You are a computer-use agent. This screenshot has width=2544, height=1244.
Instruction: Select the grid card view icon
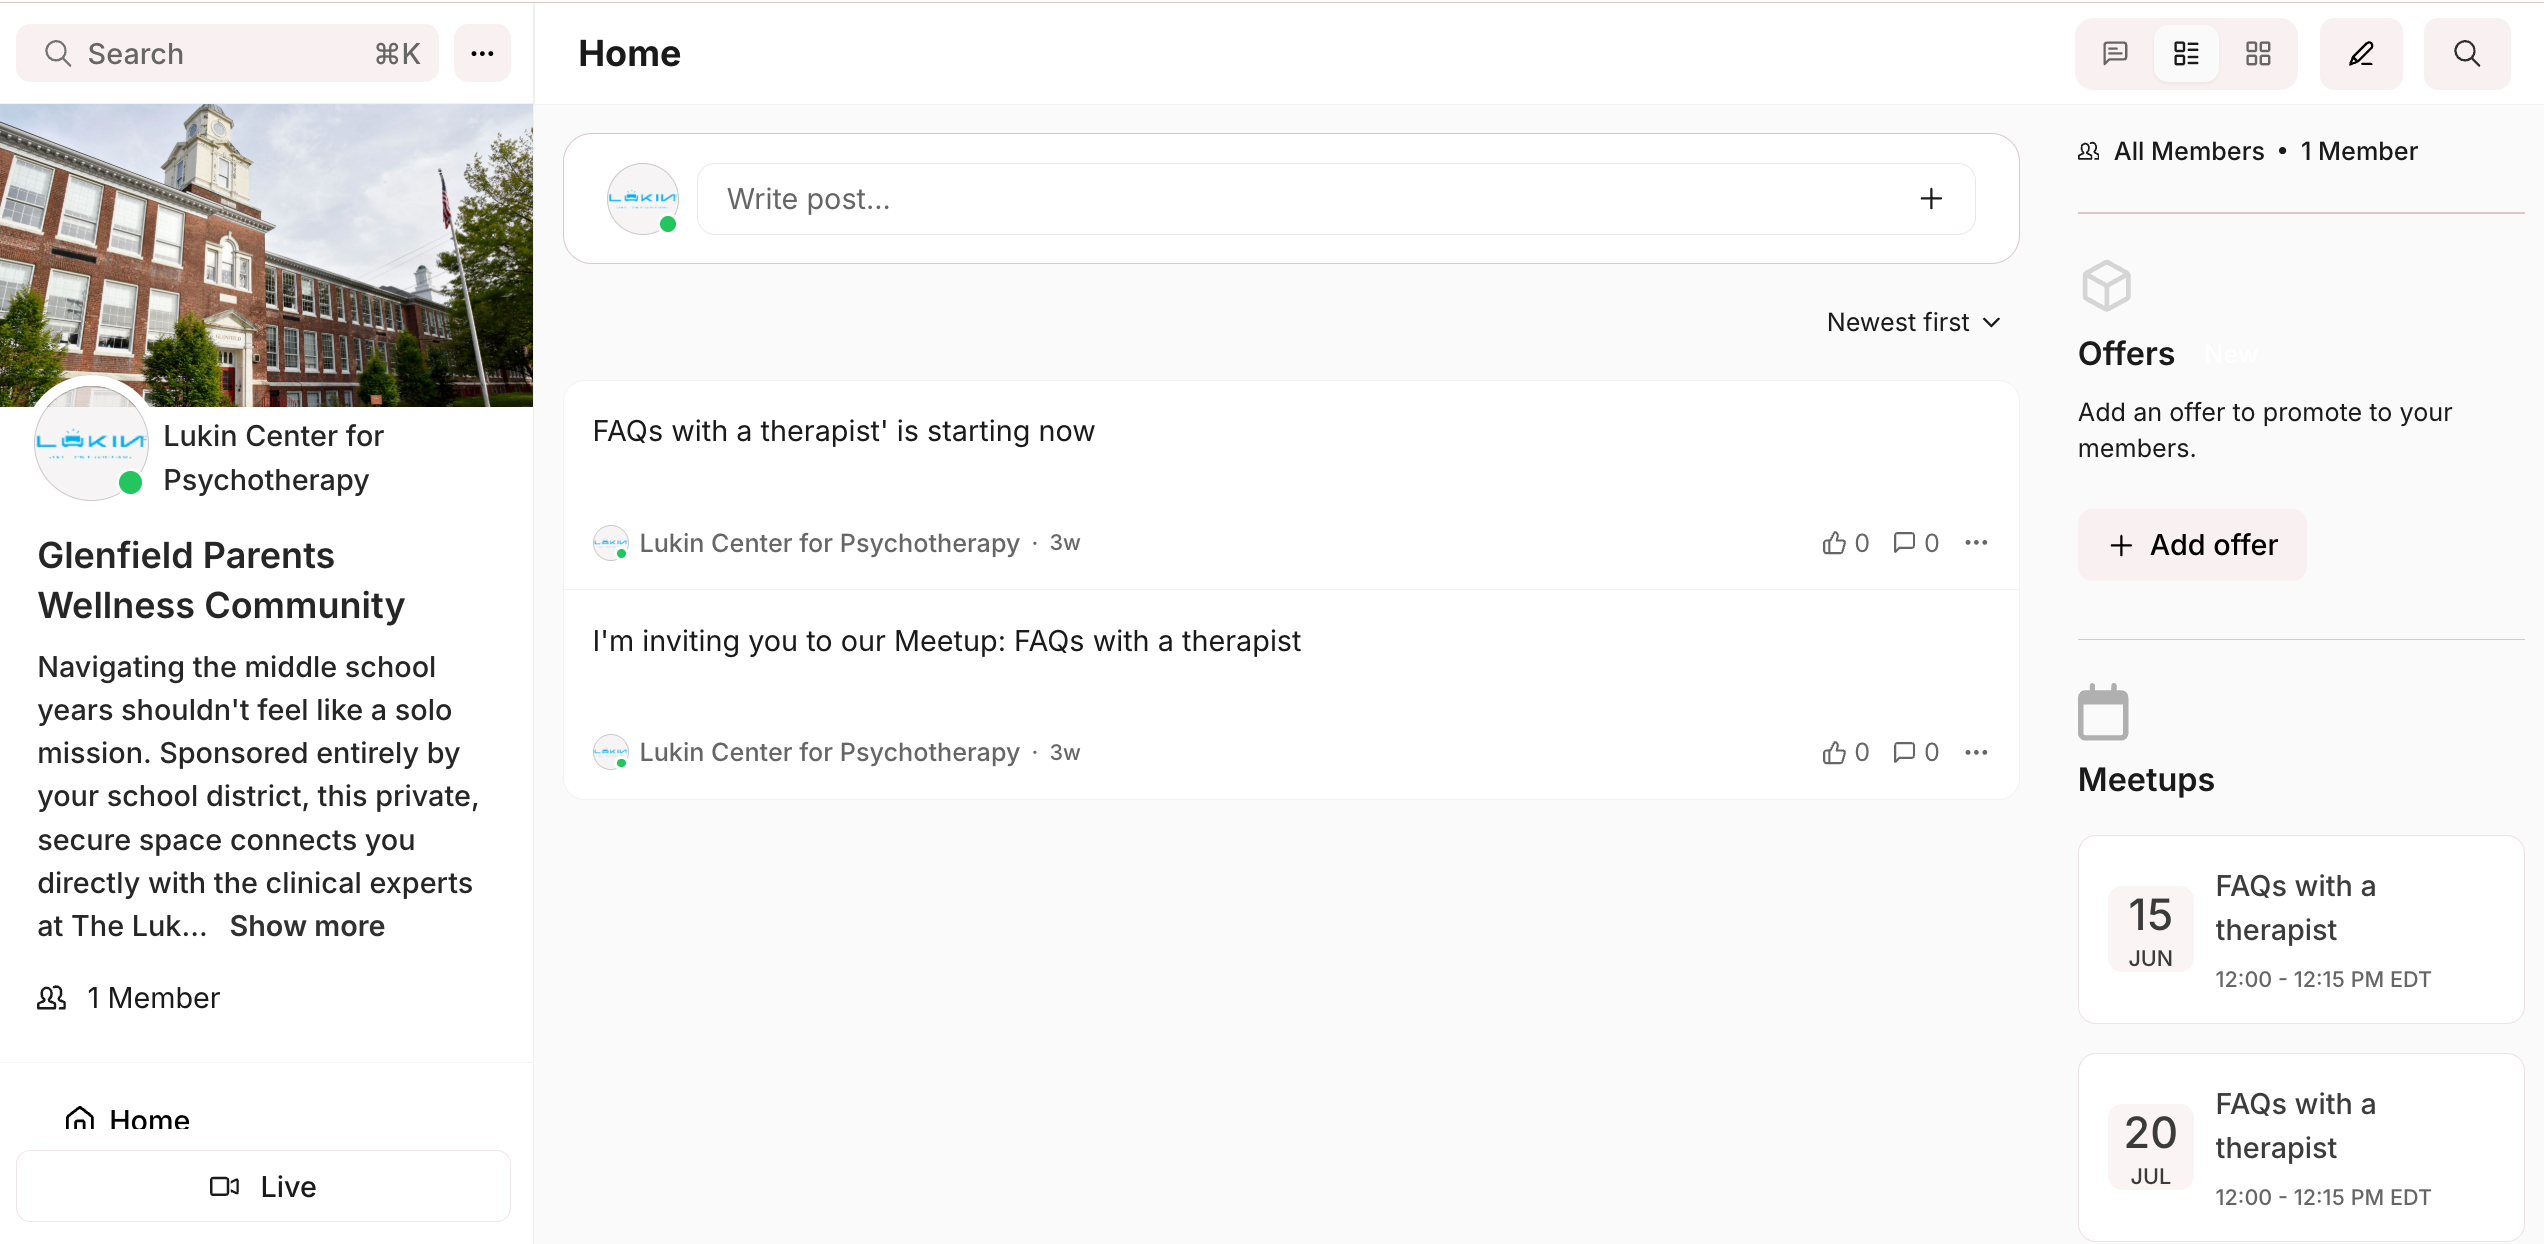2258,54
